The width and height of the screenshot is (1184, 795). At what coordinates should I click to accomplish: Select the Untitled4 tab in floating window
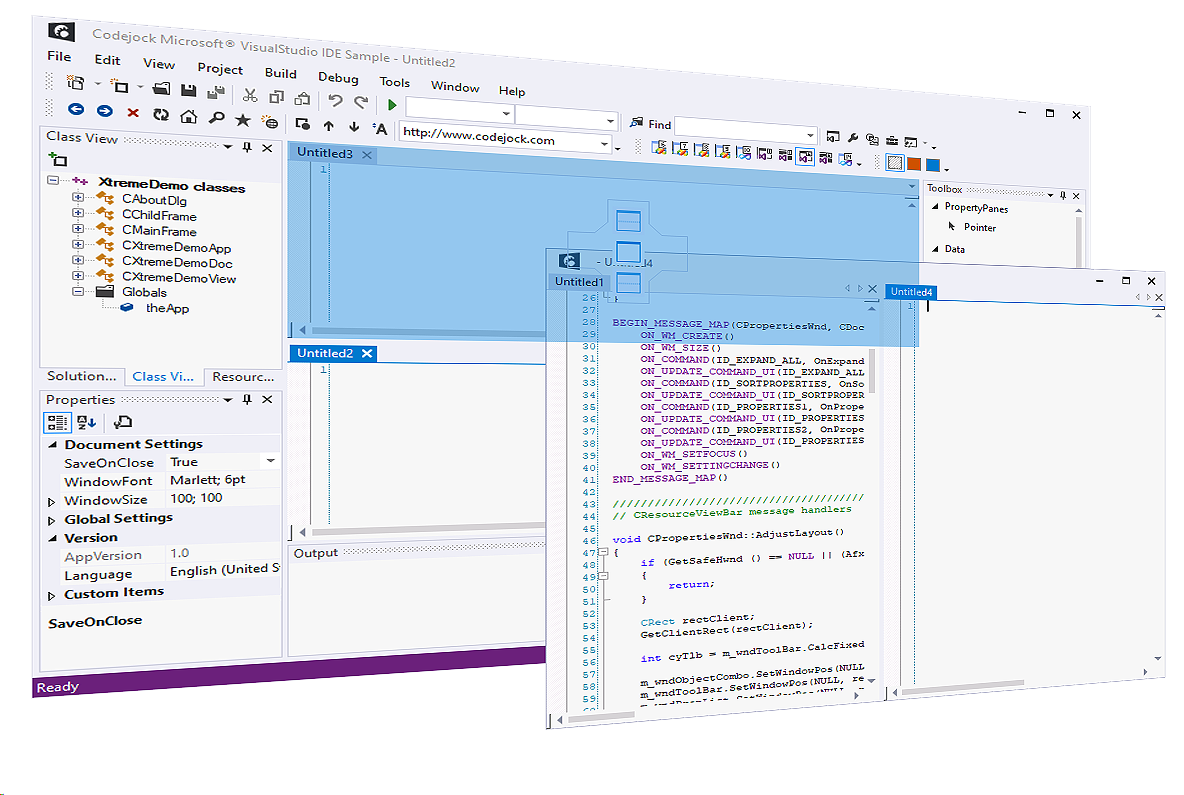coord(911,291)
